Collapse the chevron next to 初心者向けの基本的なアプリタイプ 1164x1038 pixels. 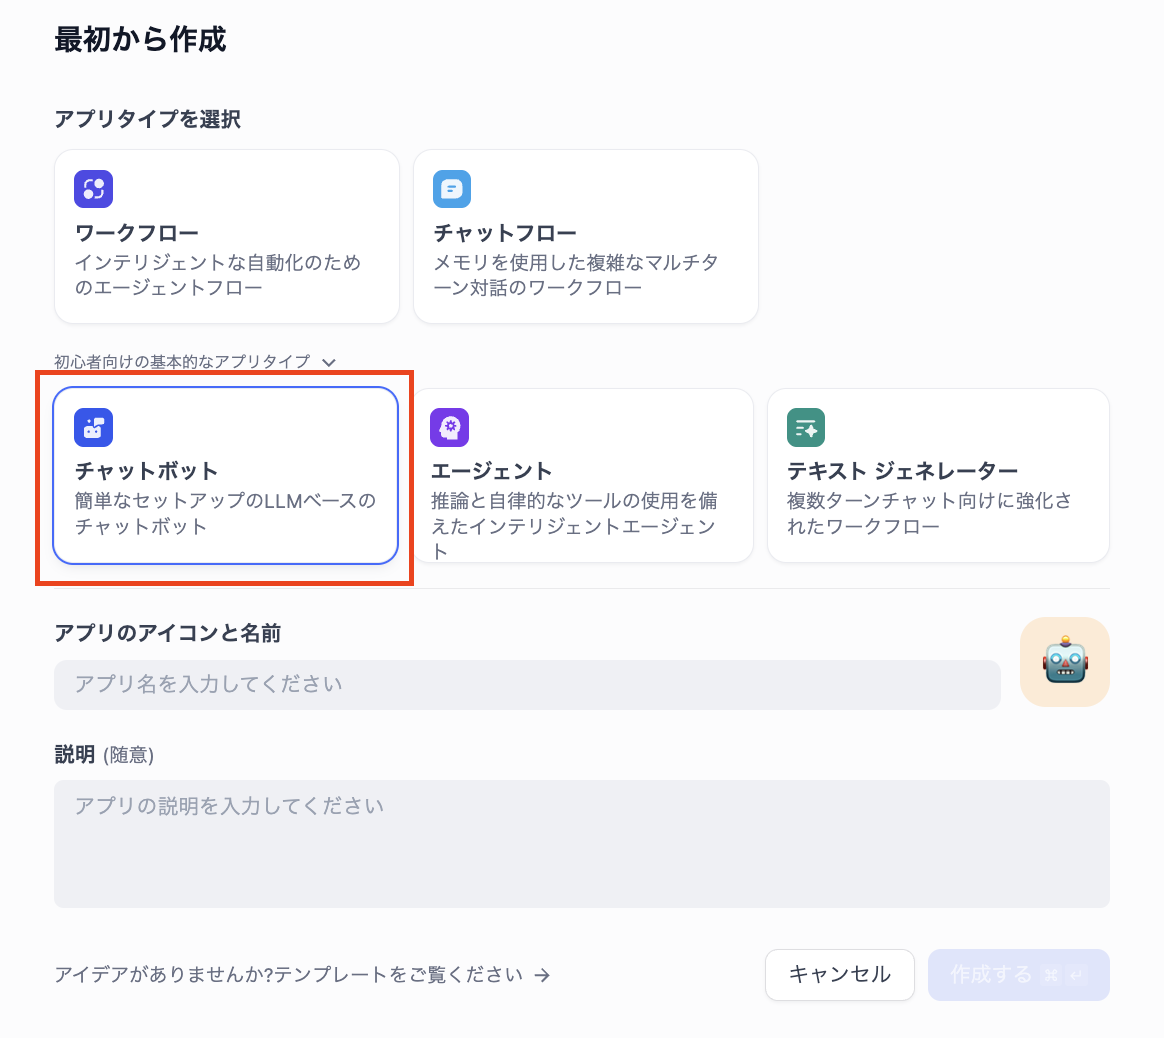pyautogui.click(x=329, y=362)
